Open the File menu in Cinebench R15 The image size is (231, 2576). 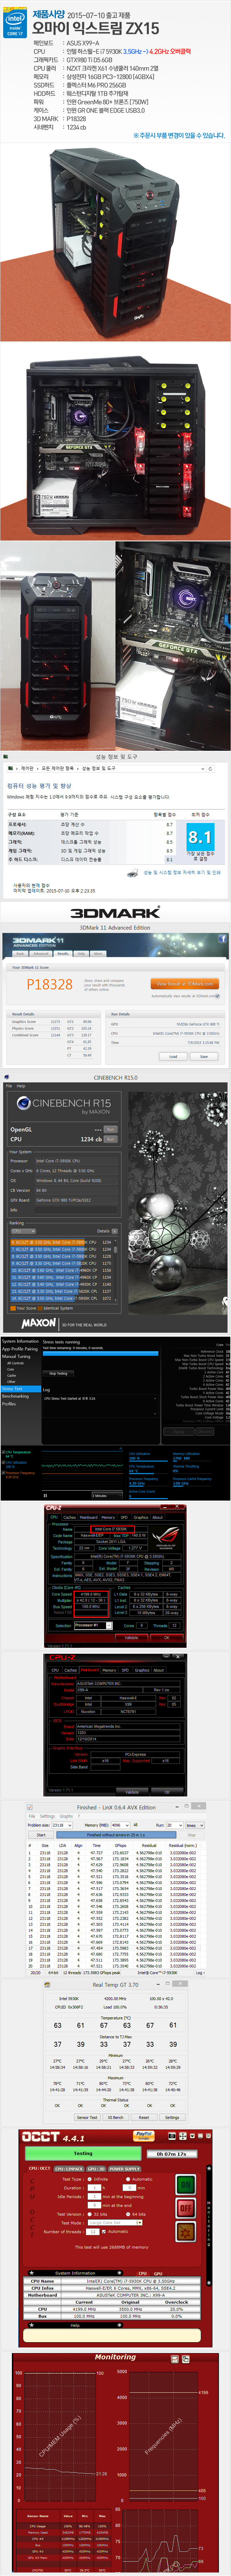click(x=9, y=1086)
